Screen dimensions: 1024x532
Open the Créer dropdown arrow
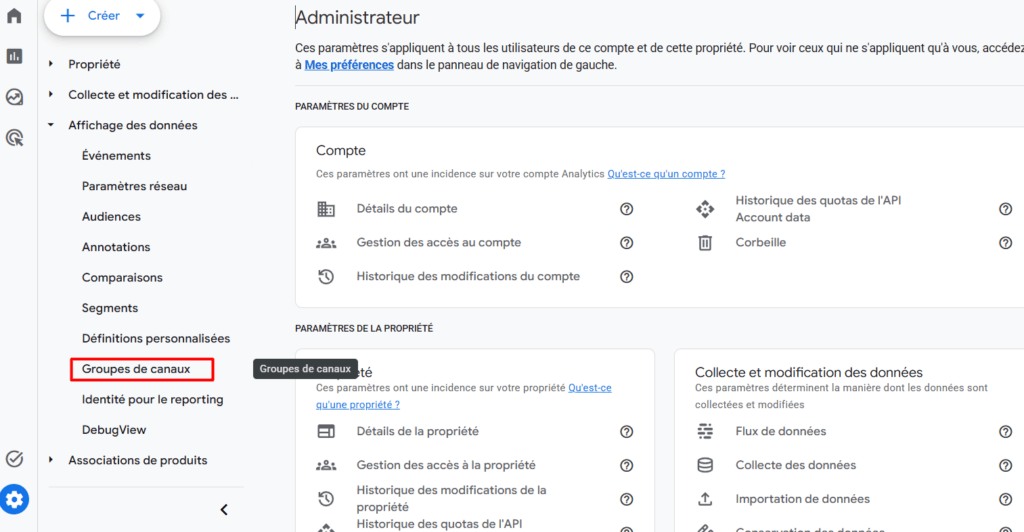pos(140,16)
